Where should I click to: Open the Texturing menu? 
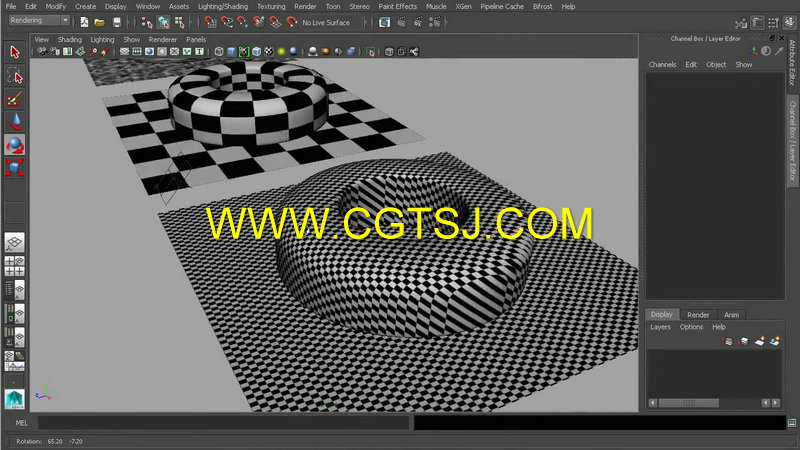tap(271, 7)
